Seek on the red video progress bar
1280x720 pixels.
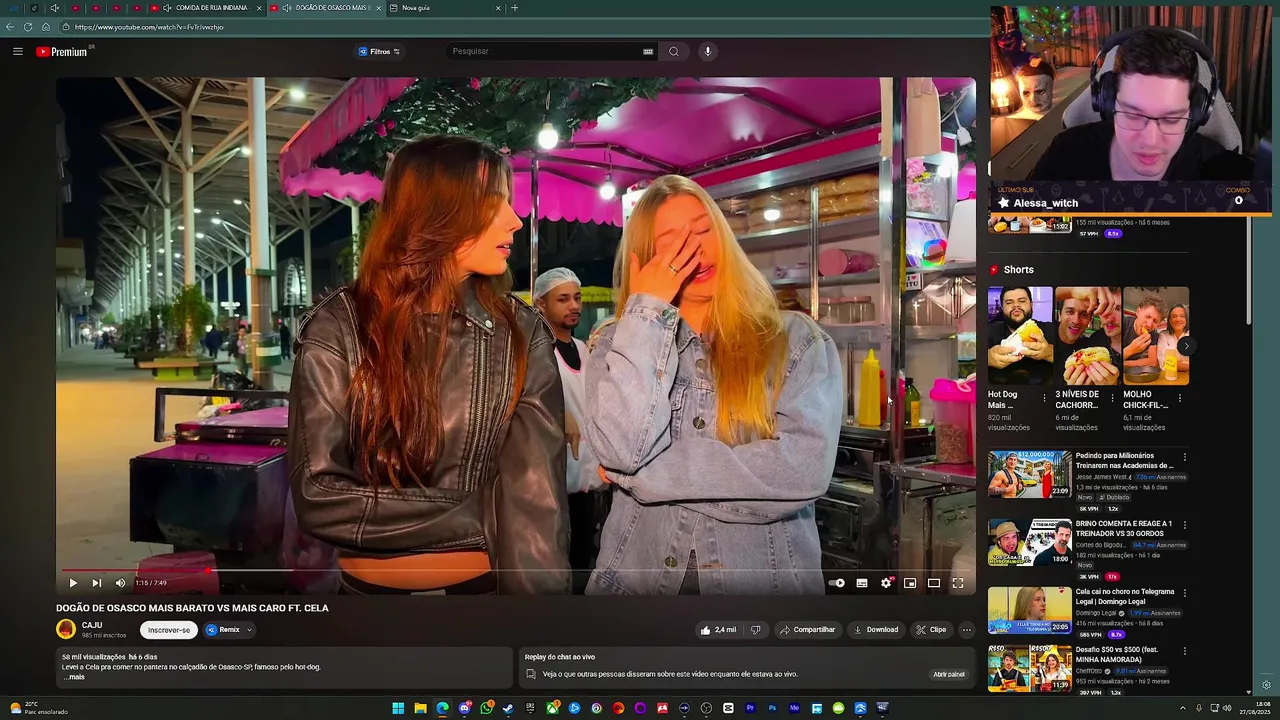[515, 570]
